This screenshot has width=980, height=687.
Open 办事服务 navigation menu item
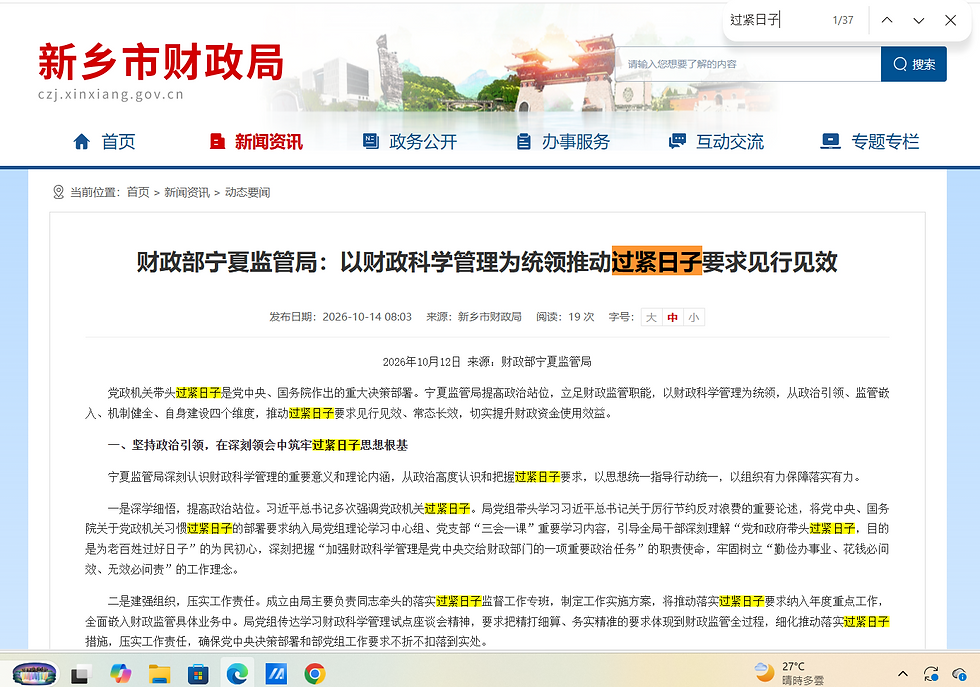[x=576, y=141]
